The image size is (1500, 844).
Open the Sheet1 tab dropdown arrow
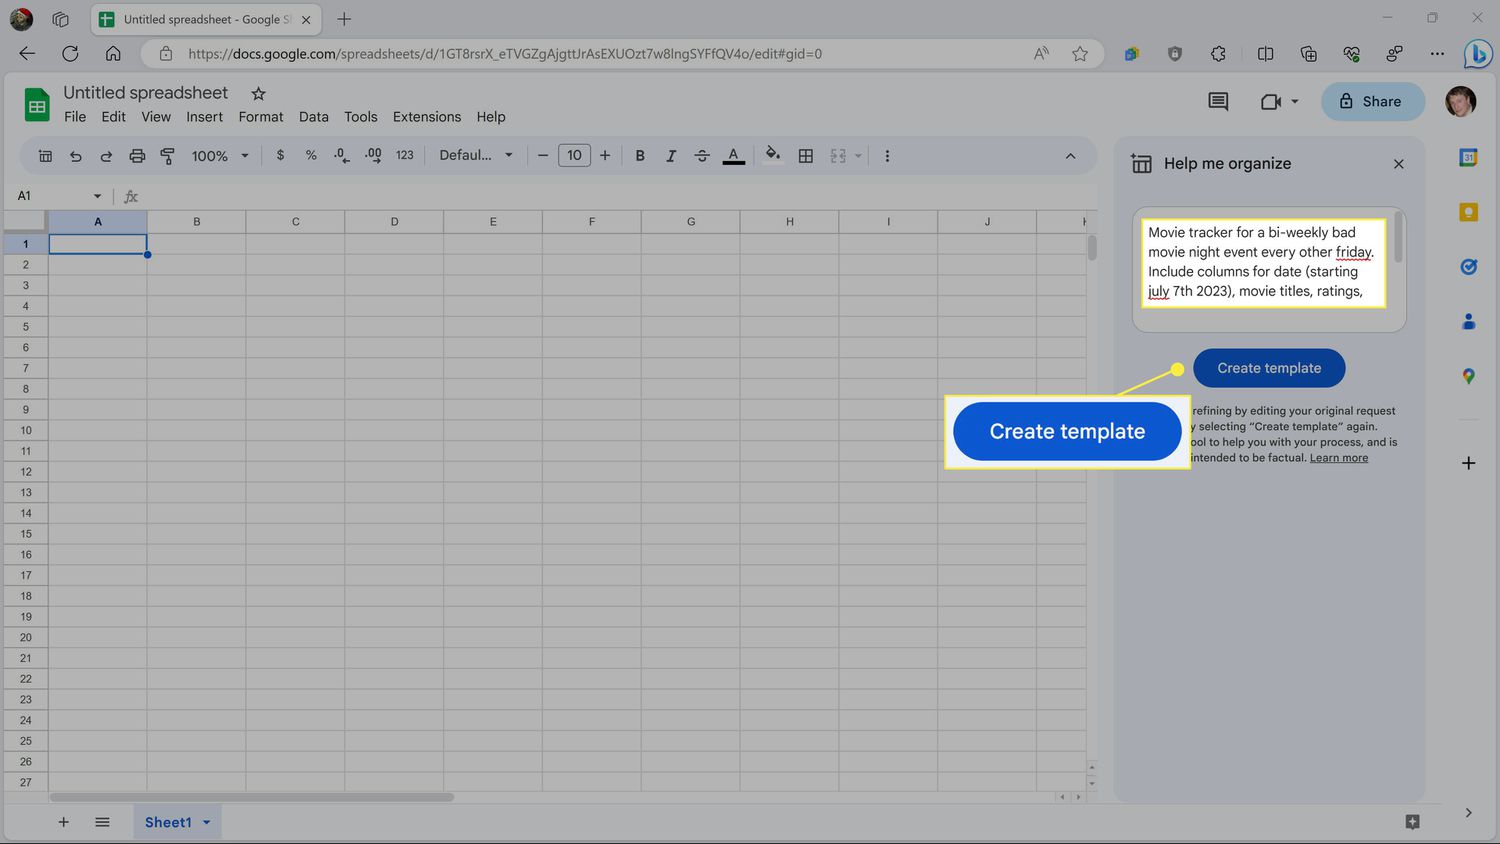pyautogui.click(x=207, y=822)
